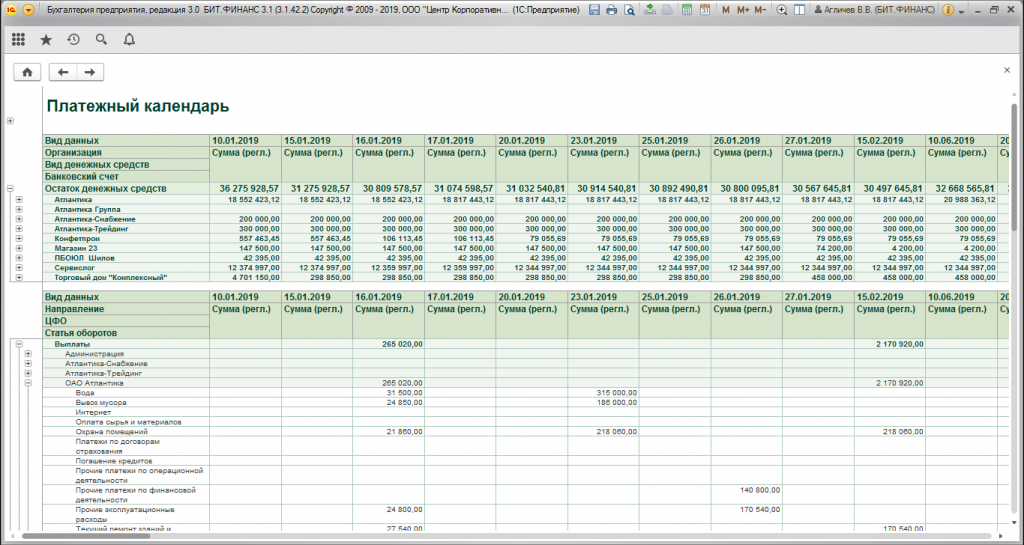Click the Save (diskette) icon in title bar
The width and height of the screenshot is (1024, 545).
[595, 9]
